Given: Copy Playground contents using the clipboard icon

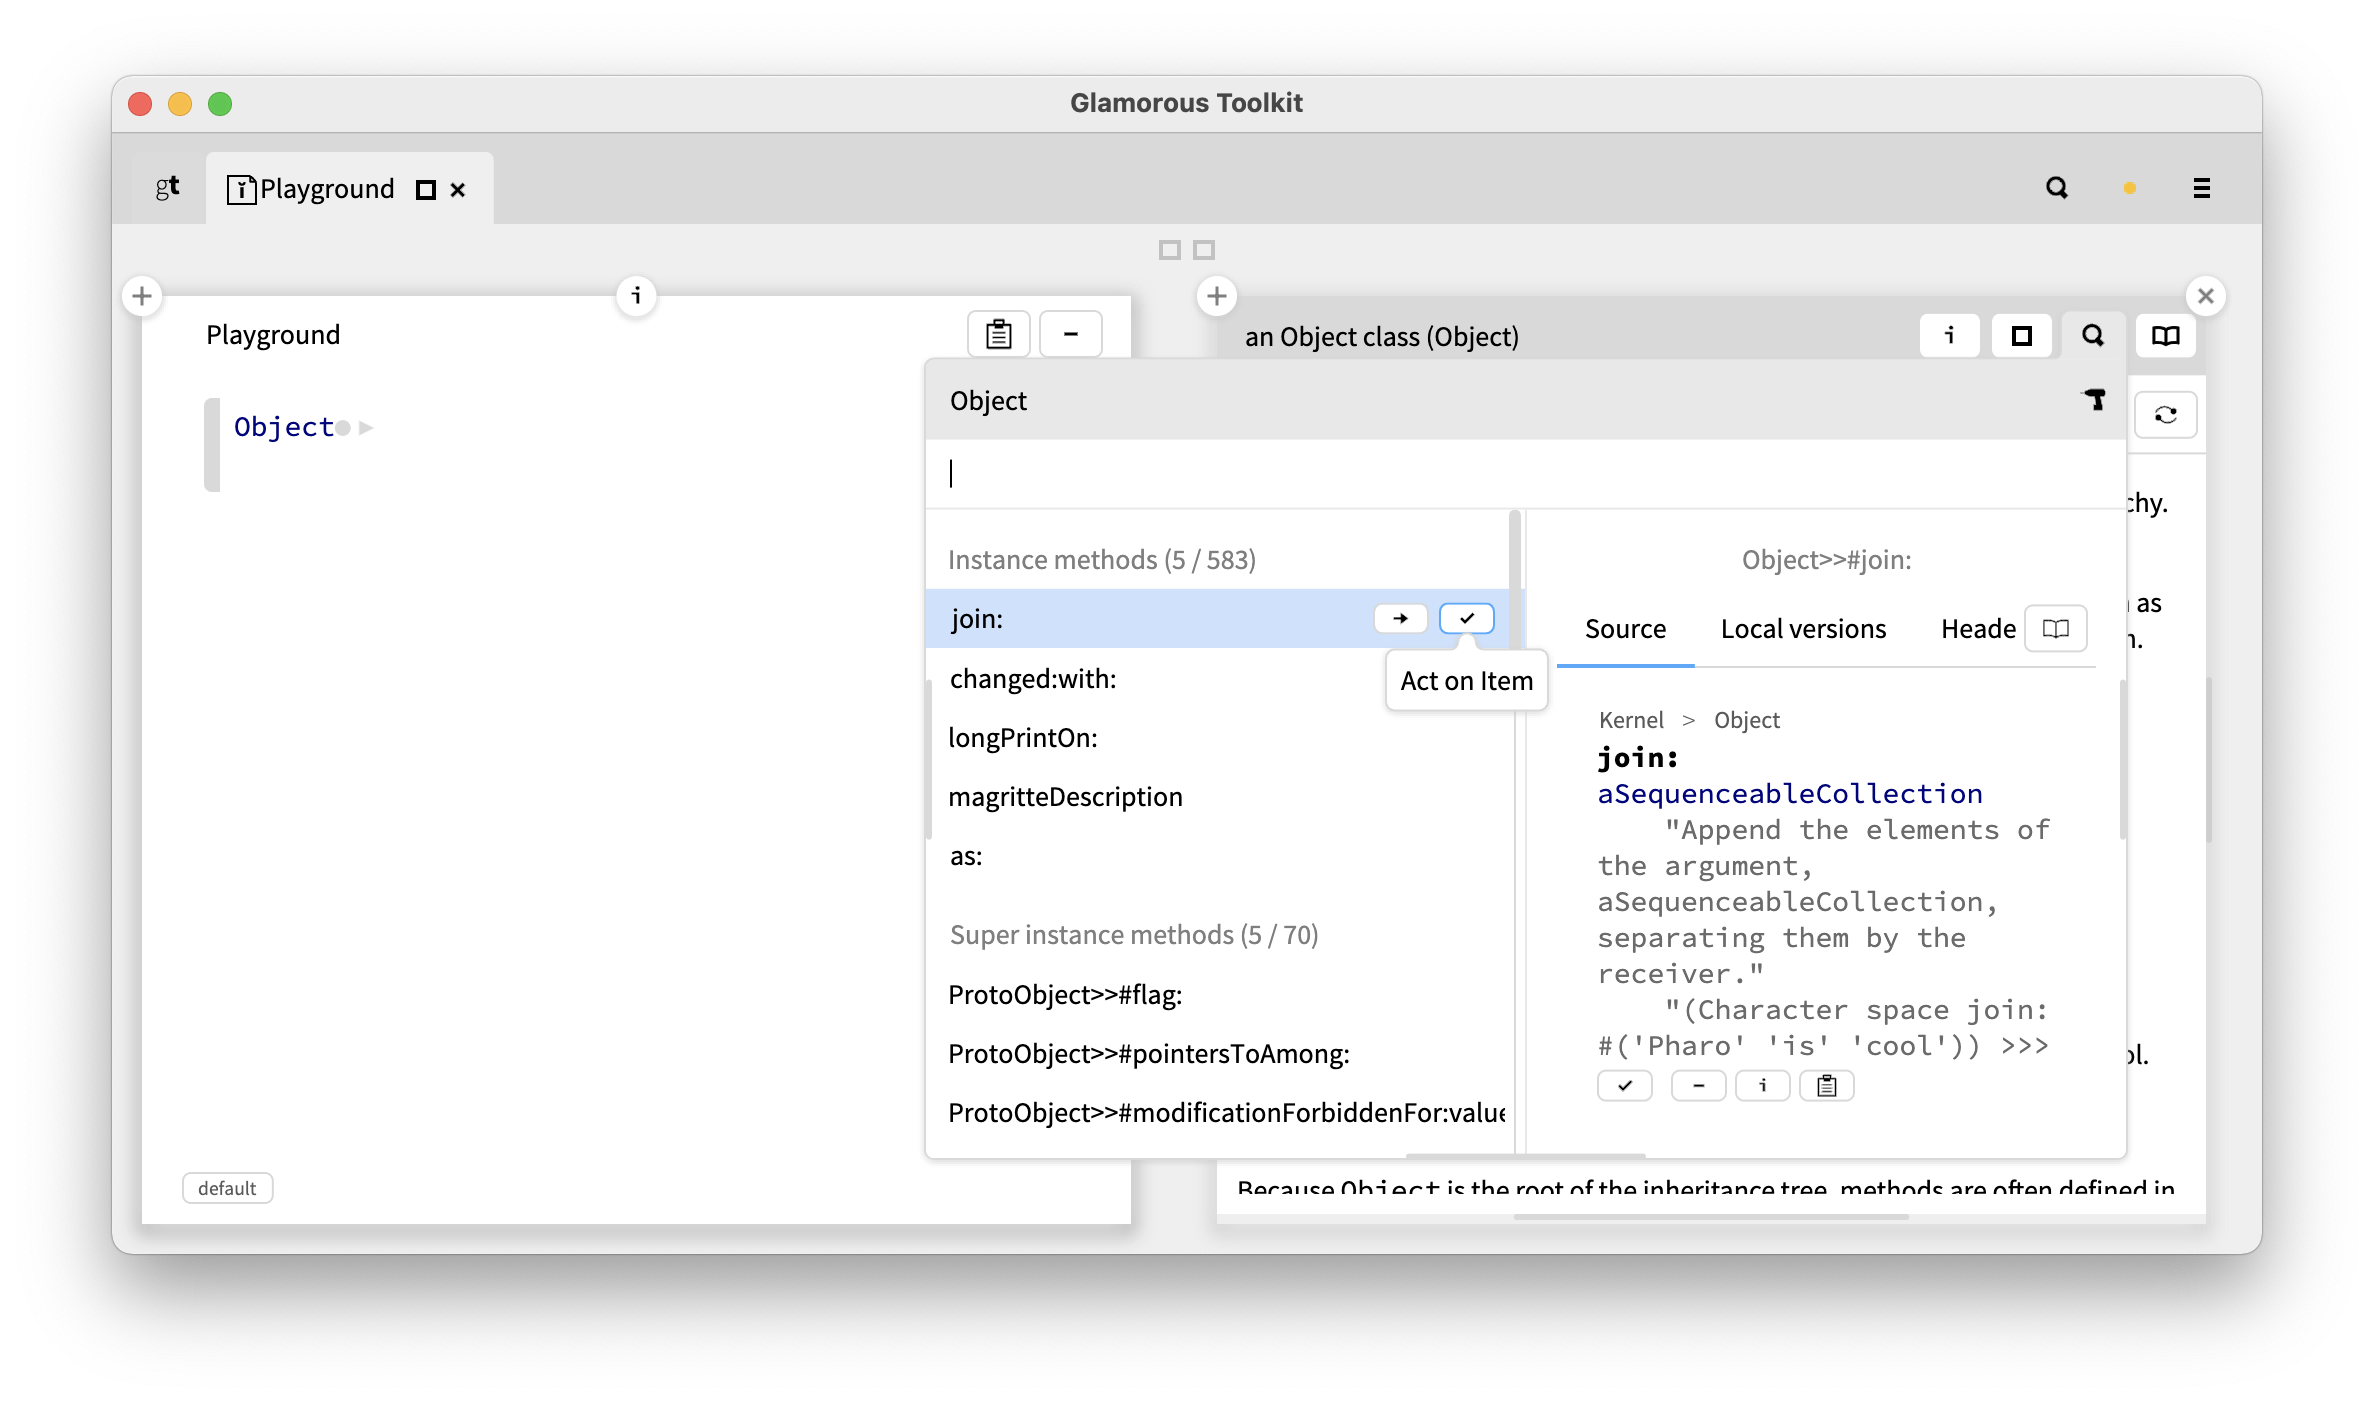Looking at the screenshot, I should 997,334.
